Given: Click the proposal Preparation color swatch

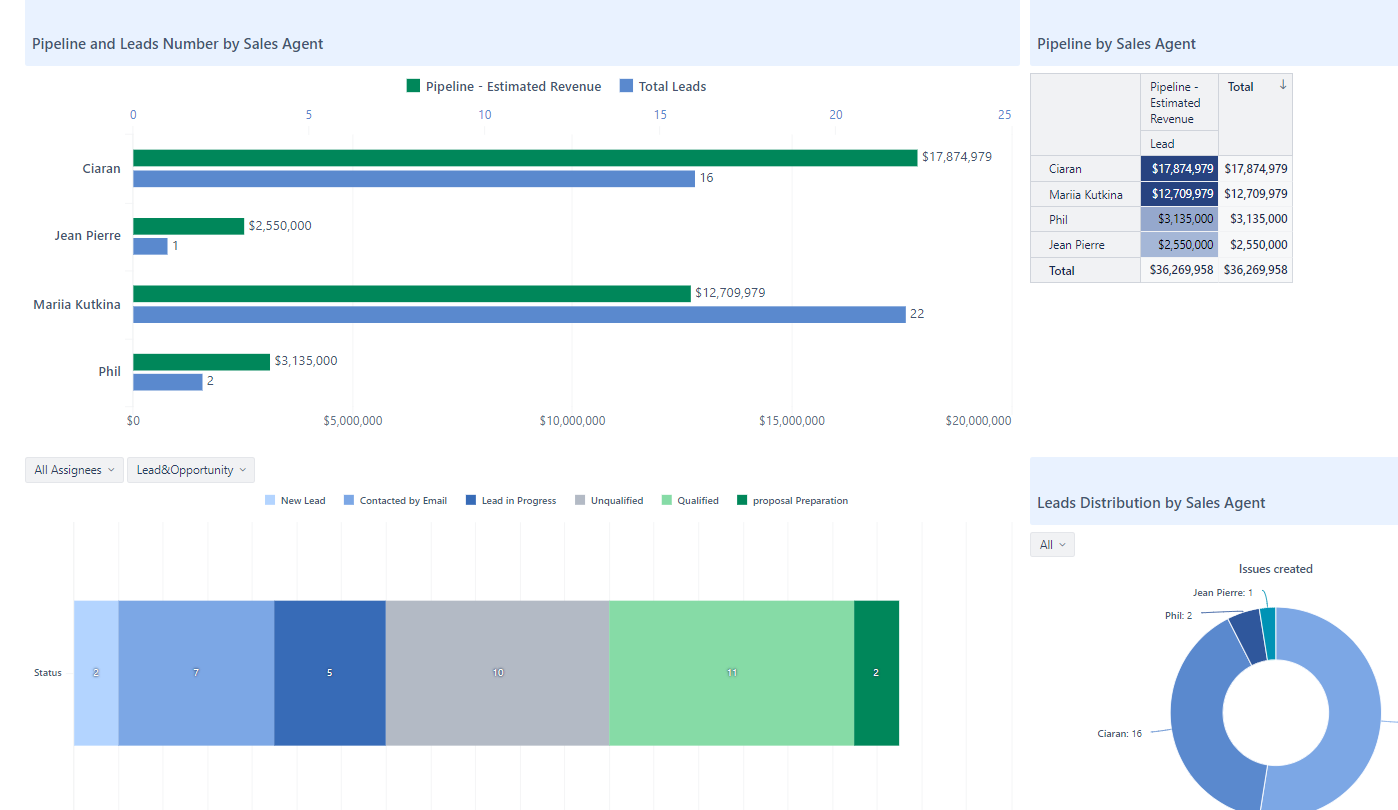Looking at the screenshot, I should tap(740, 500).
